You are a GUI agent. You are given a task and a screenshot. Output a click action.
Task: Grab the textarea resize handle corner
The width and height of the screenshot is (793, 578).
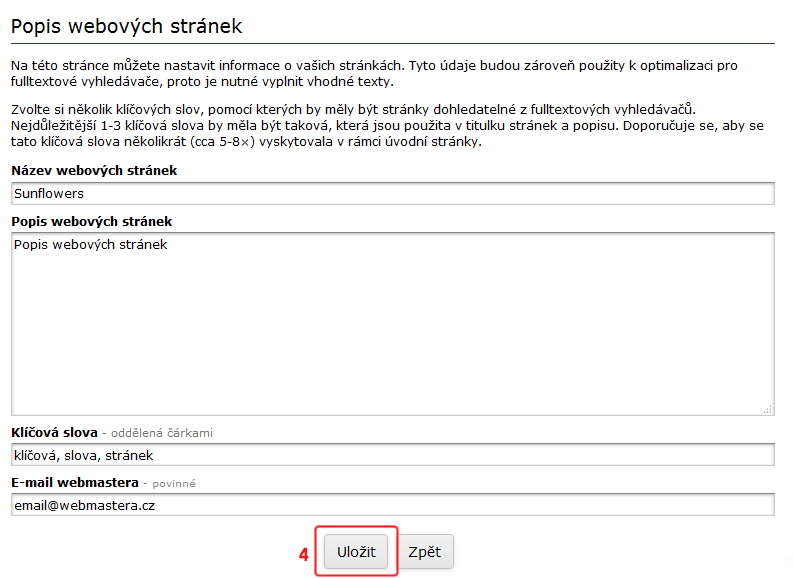click(768, 409)
